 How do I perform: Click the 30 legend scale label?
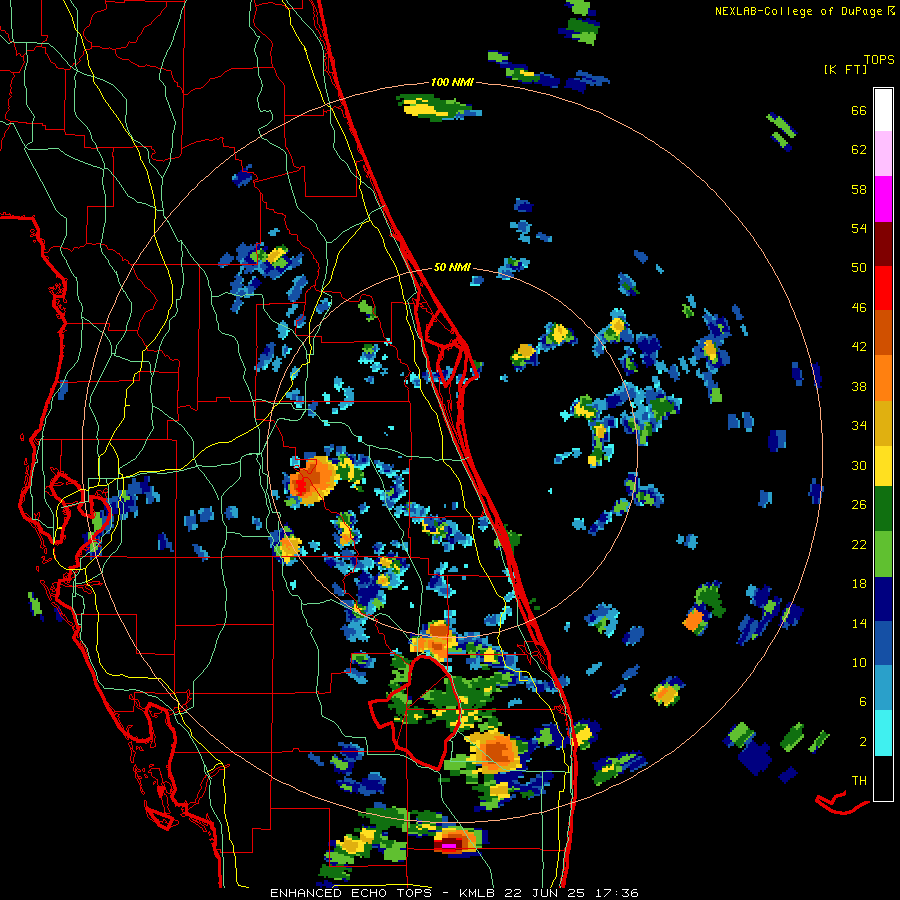tap(859, 465)
